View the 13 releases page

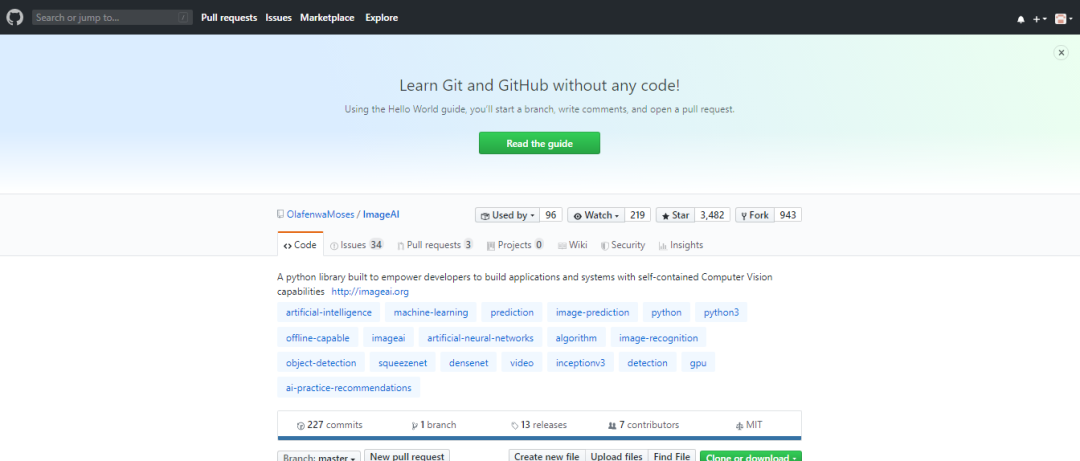point(539,424)
